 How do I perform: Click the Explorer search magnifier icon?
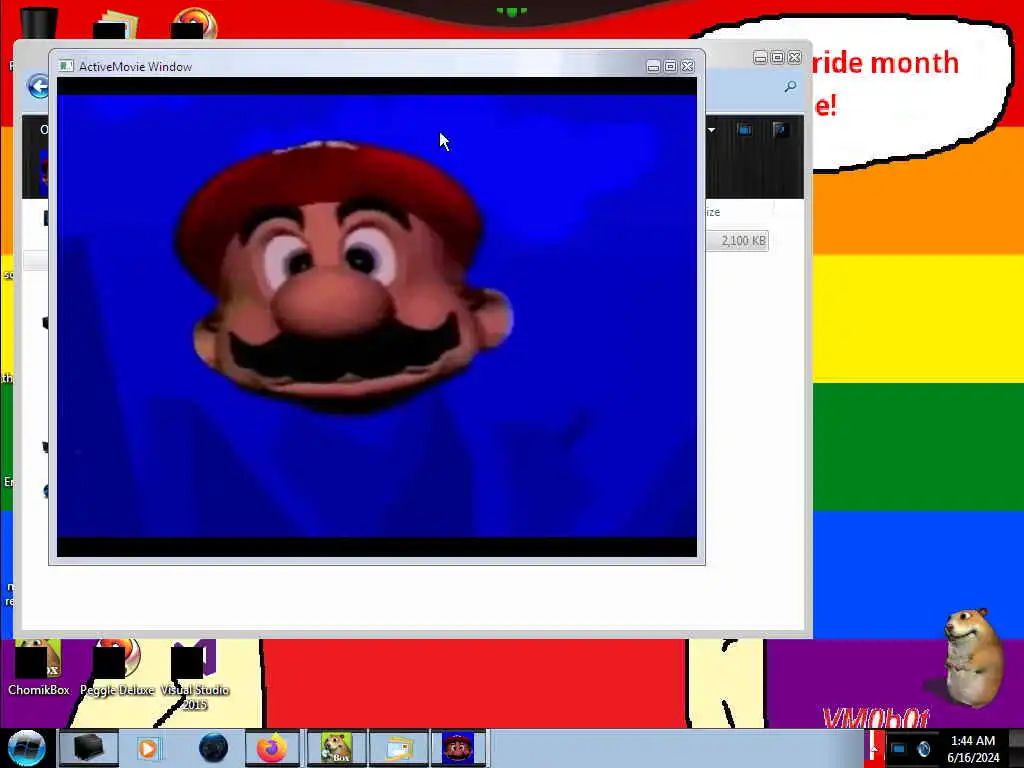coord(790,86)
